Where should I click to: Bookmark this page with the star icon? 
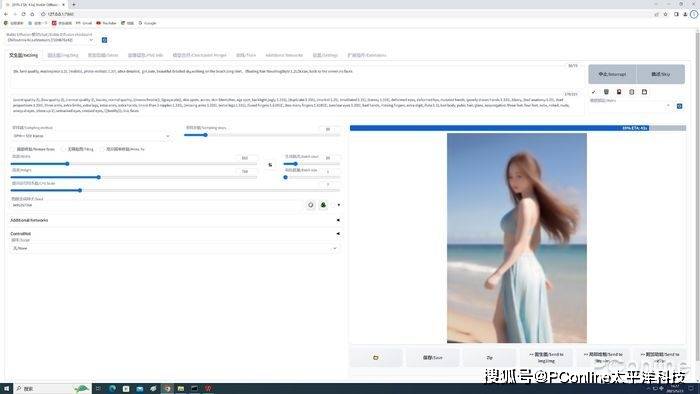pos(665,14)
